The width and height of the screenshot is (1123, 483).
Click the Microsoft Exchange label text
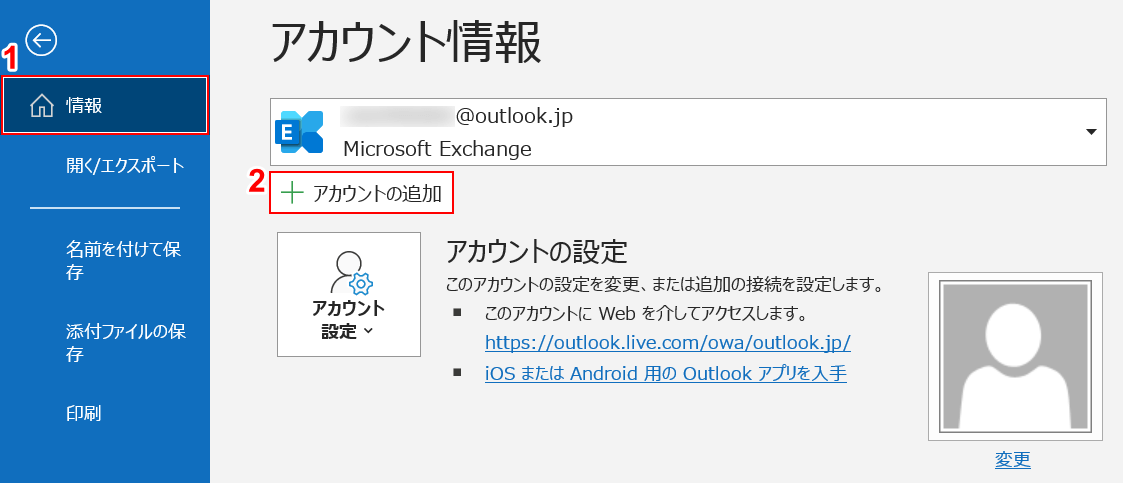point(438,148)
